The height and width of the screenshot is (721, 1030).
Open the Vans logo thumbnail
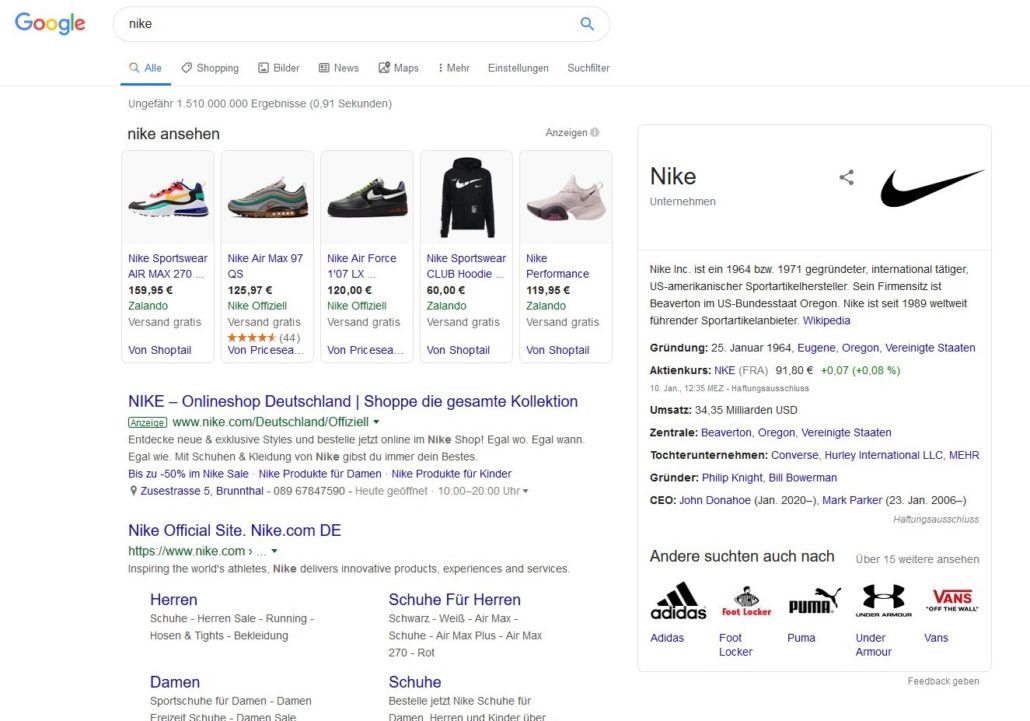952,600
